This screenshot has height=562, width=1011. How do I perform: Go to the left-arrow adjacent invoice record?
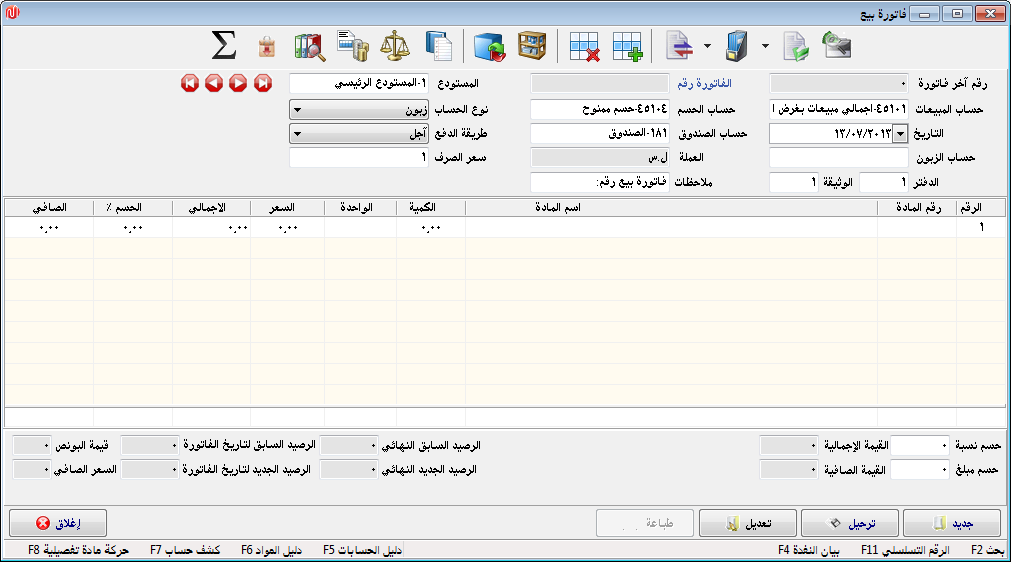click(214, 83)
